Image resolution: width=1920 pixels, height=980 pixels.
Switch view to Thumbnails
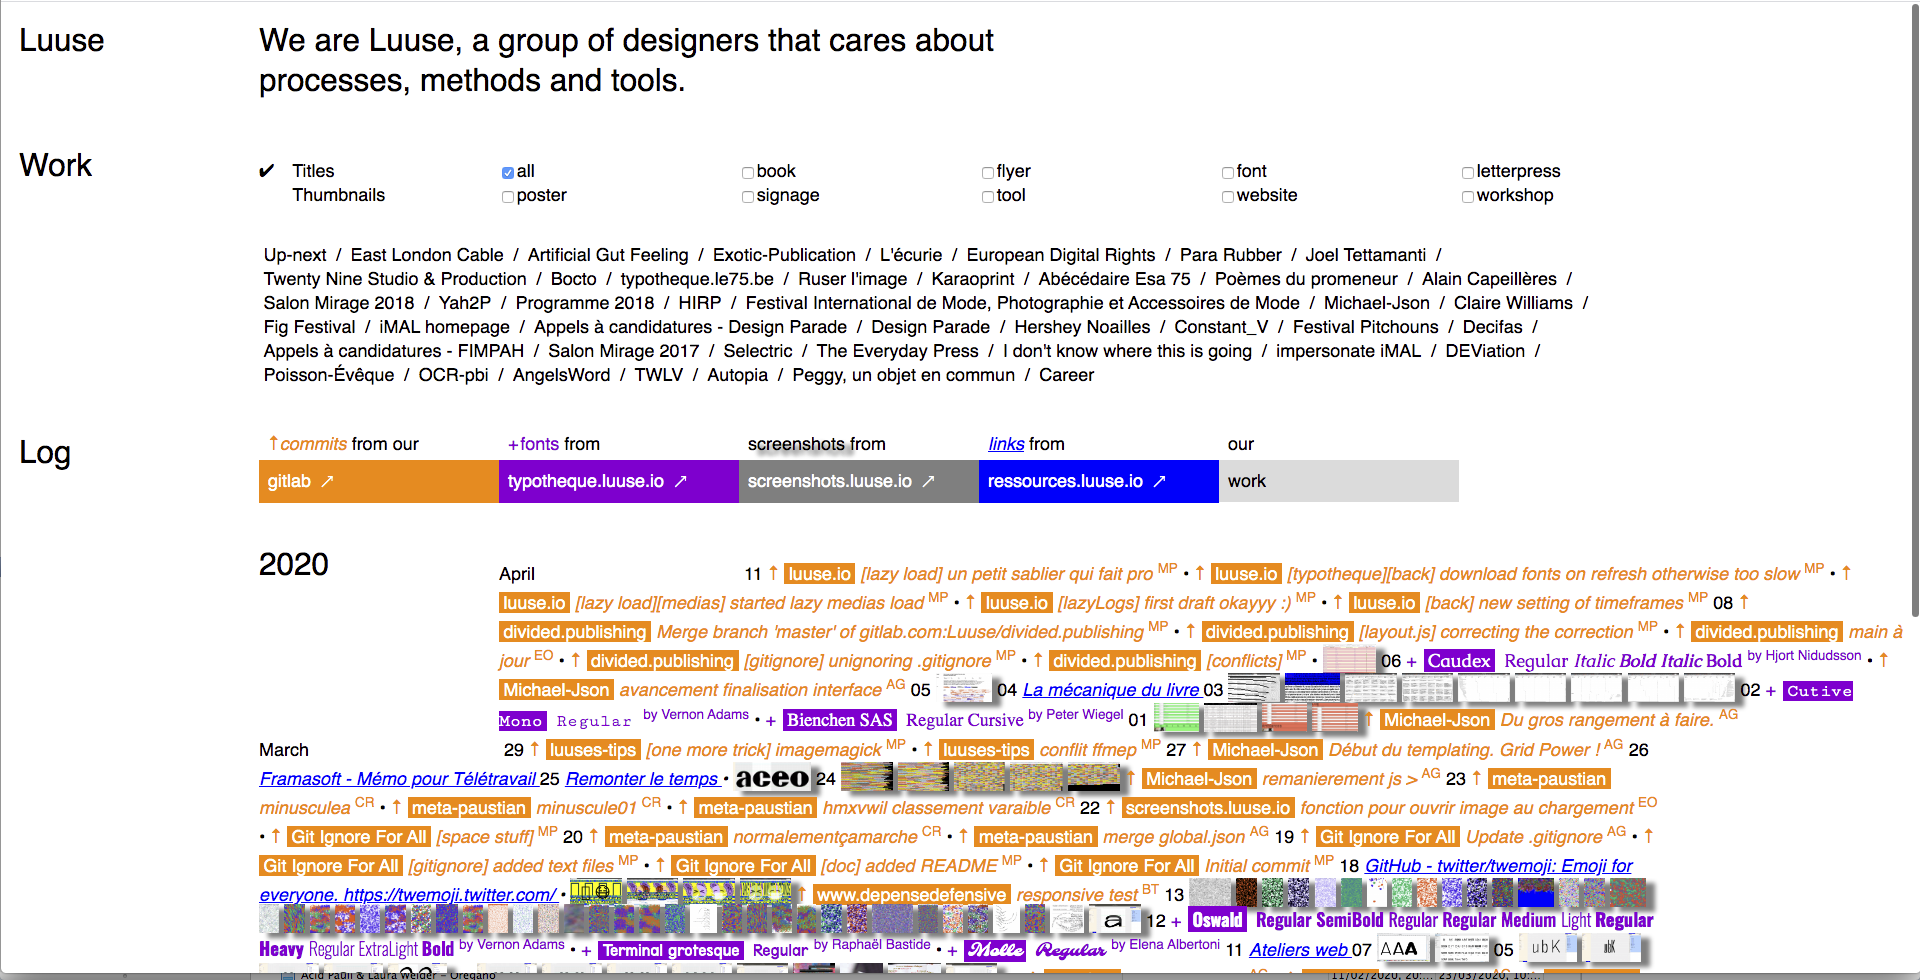(x=338, y=195)
